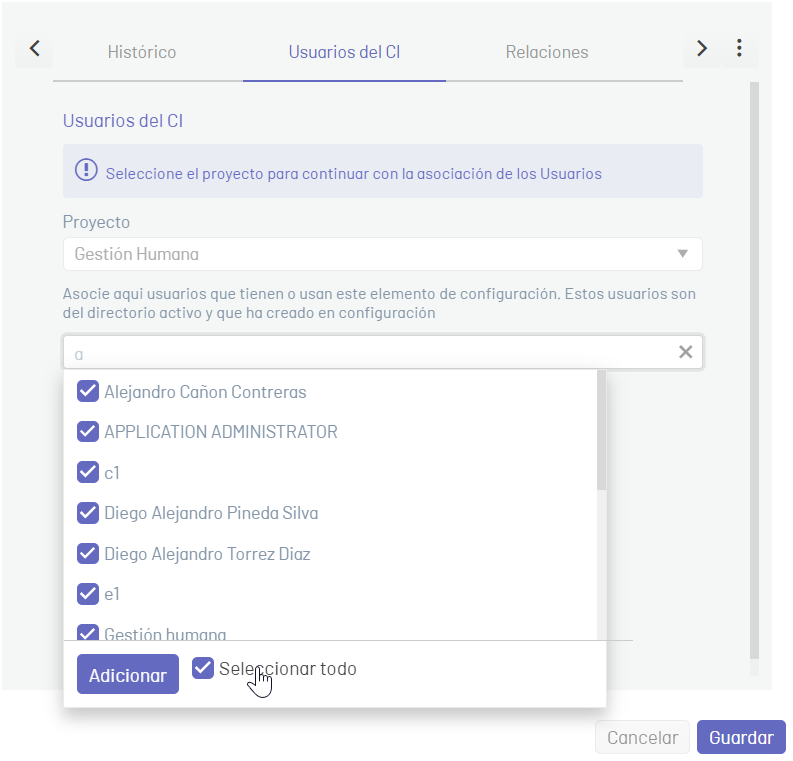Uncheck Alejandro Cañon Contreras
The width and height of the screenshot is (793, 761).
[x=87, y=391]
